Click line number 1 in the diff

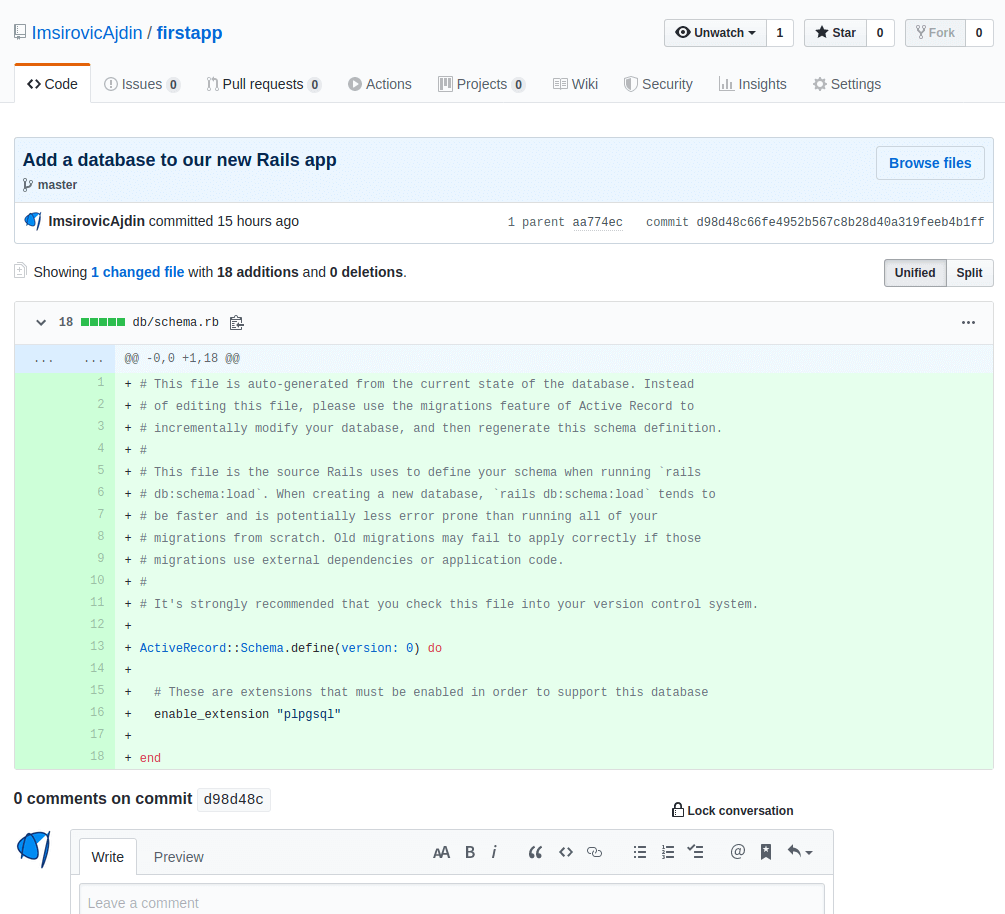pos(101,382)
